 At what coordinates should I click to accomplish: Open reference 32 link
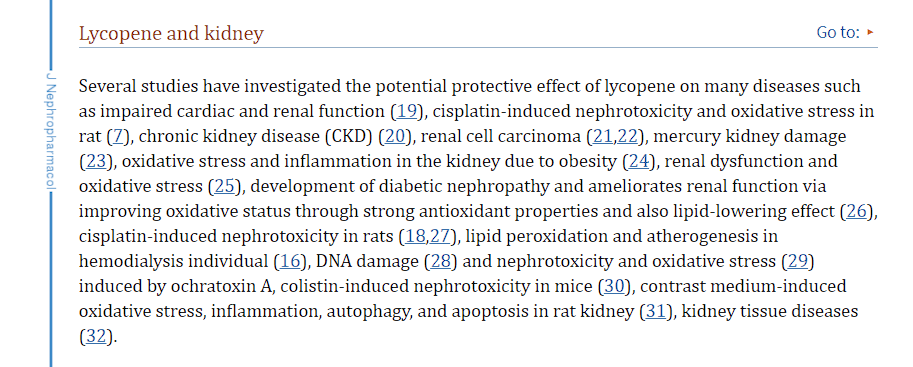[x=95, y=337]
